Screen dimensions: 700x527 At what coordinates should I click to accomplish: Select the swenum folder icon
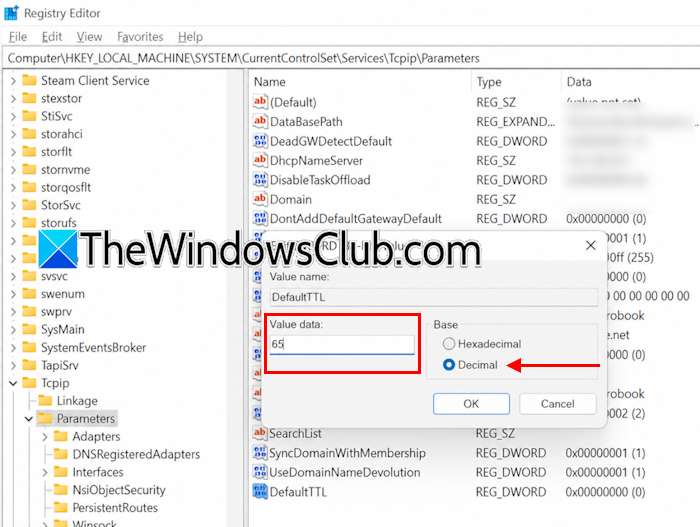tap(29, 294)
